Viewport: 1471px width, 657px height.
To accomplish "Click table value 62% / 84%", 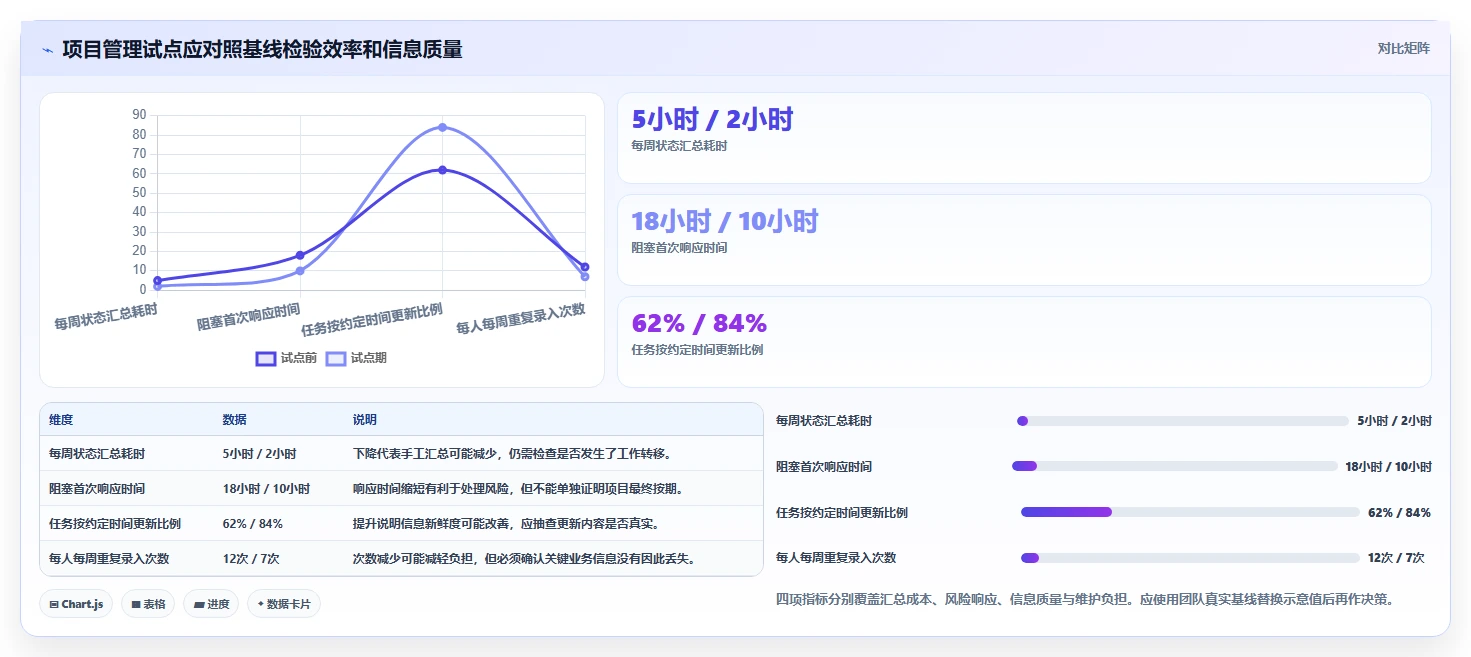I will coord(253,523).
